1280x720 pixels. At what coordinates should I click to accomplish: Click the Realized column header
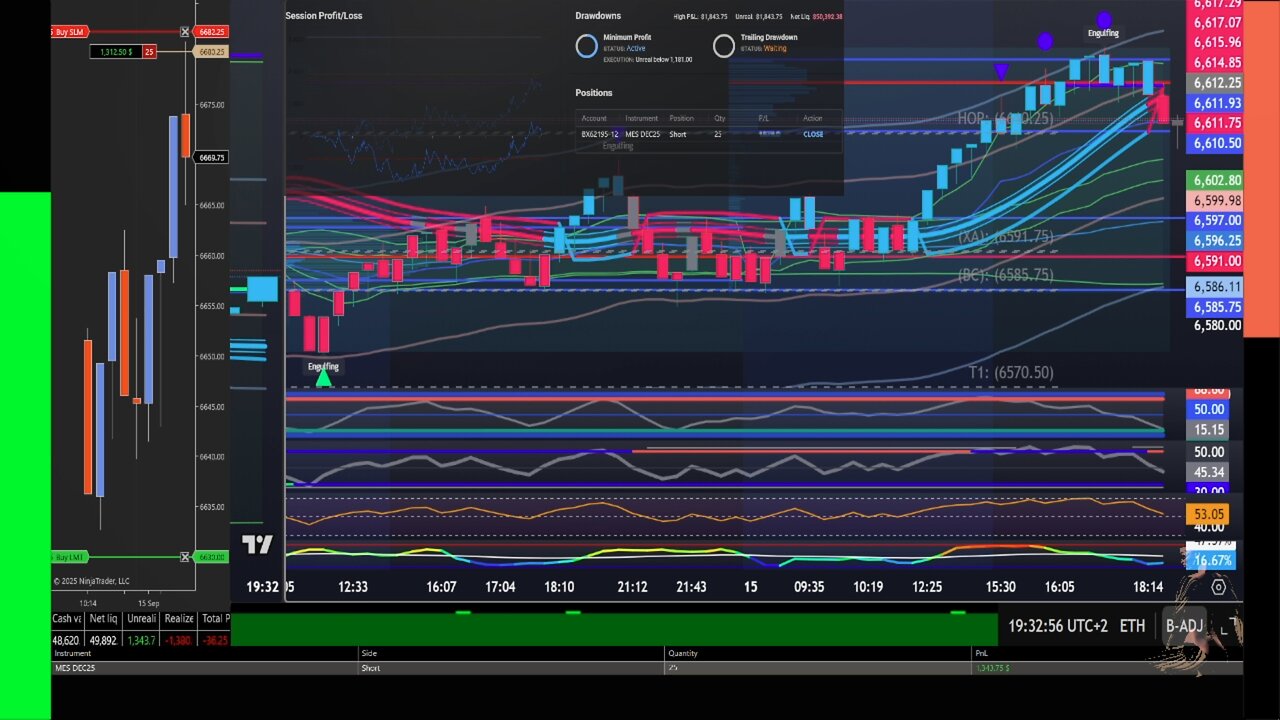coord(179,618)
